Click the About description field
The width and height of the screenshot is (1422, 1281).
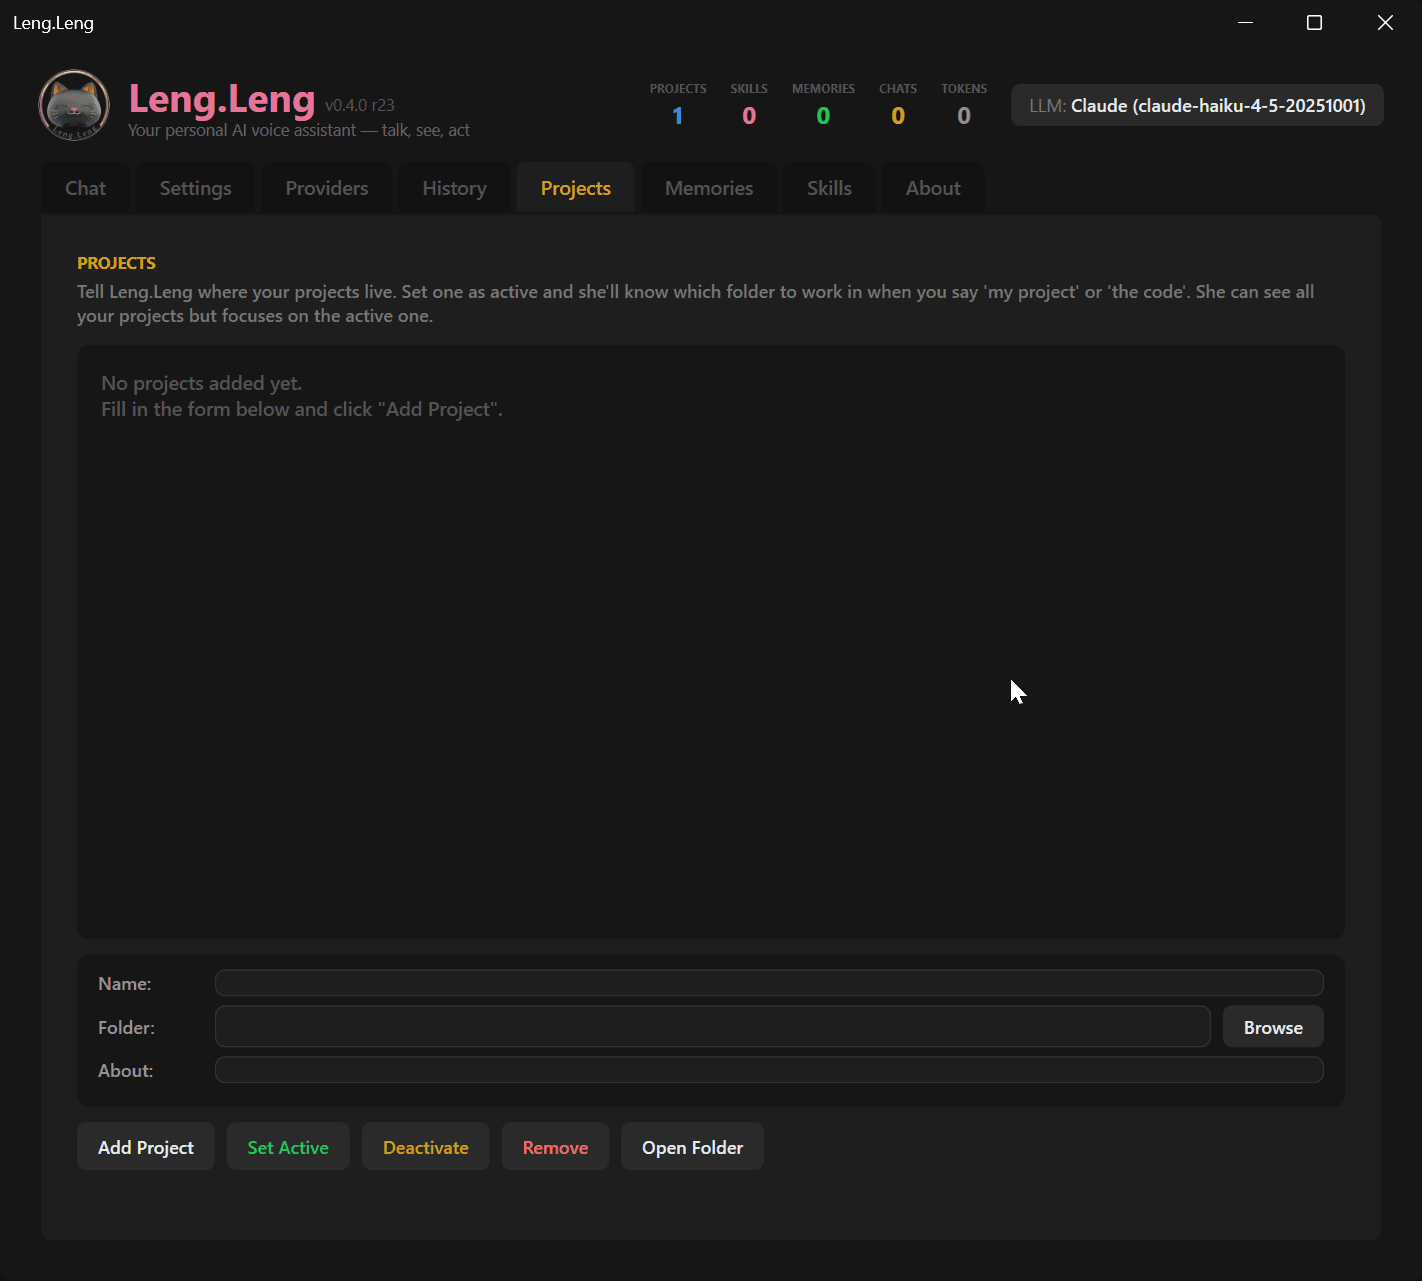pyautogui.click(x=768, y=1070)
